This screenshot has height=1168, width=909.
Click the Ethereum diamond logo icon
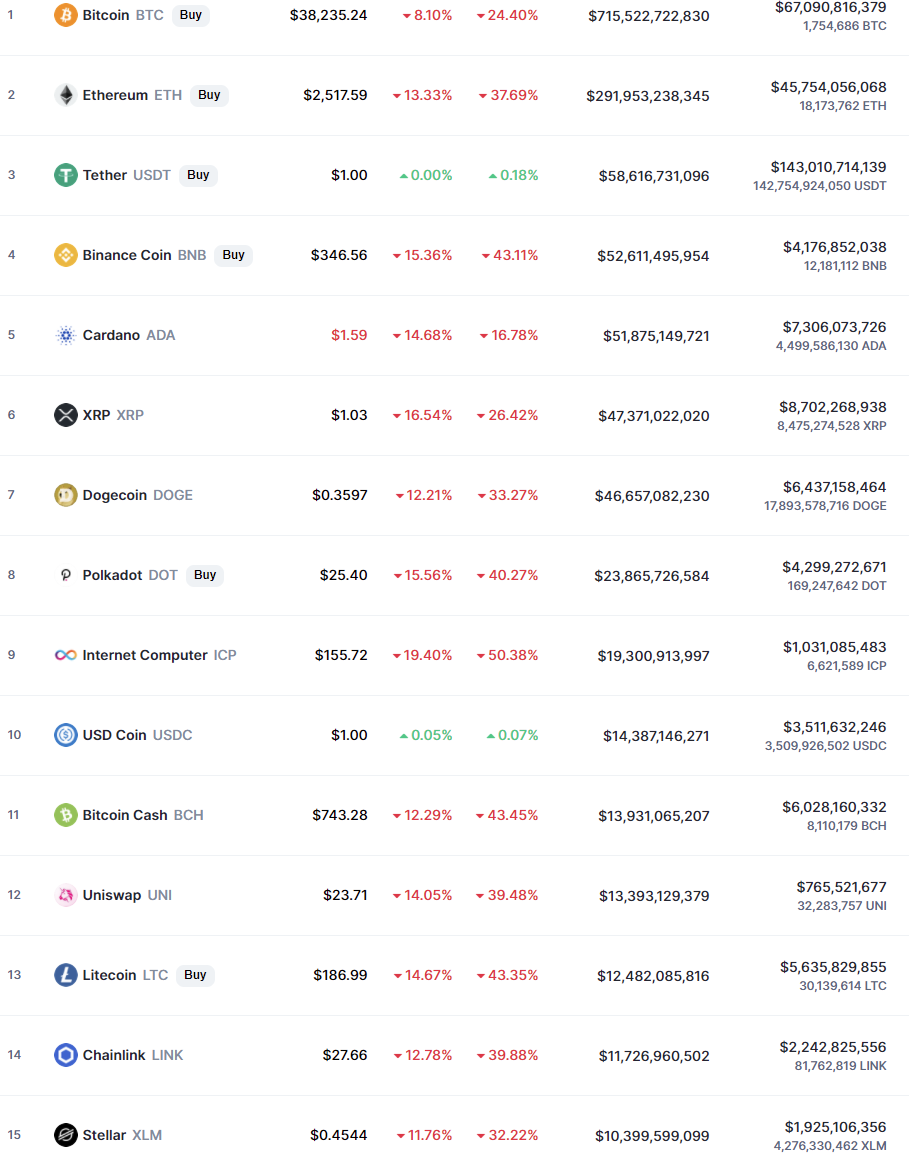65,95
